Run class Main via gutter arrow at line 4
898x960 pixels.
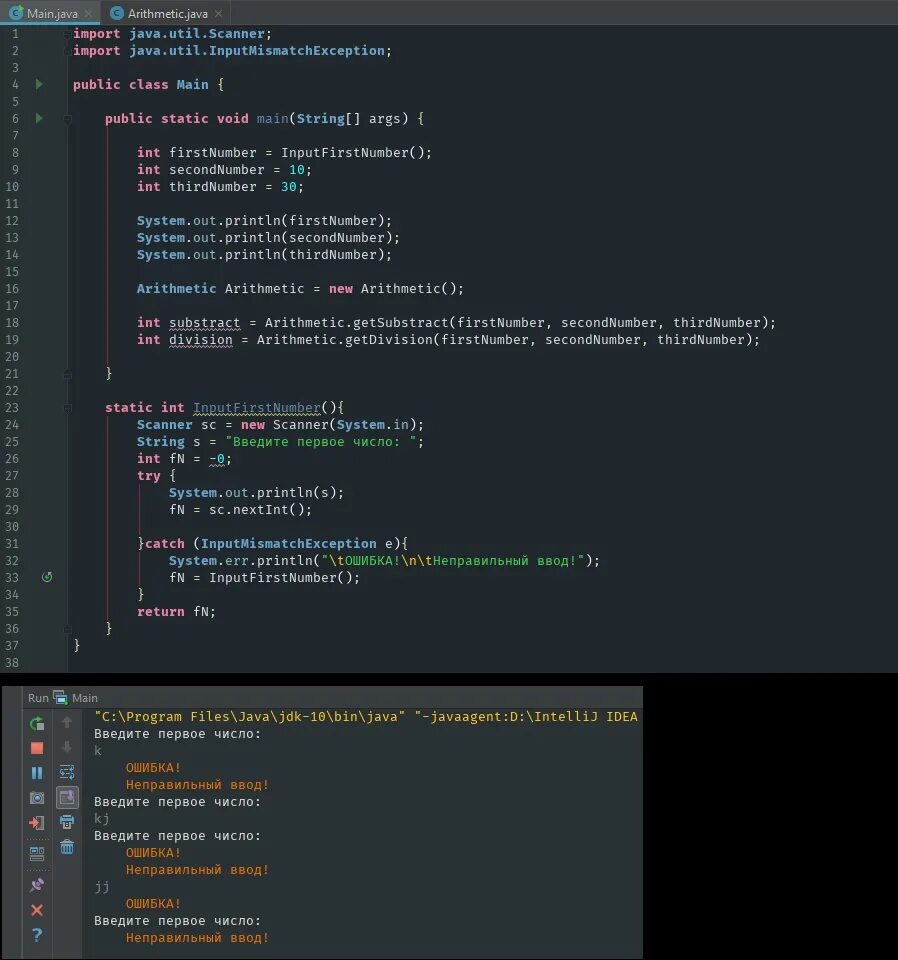tap(39, 84)
